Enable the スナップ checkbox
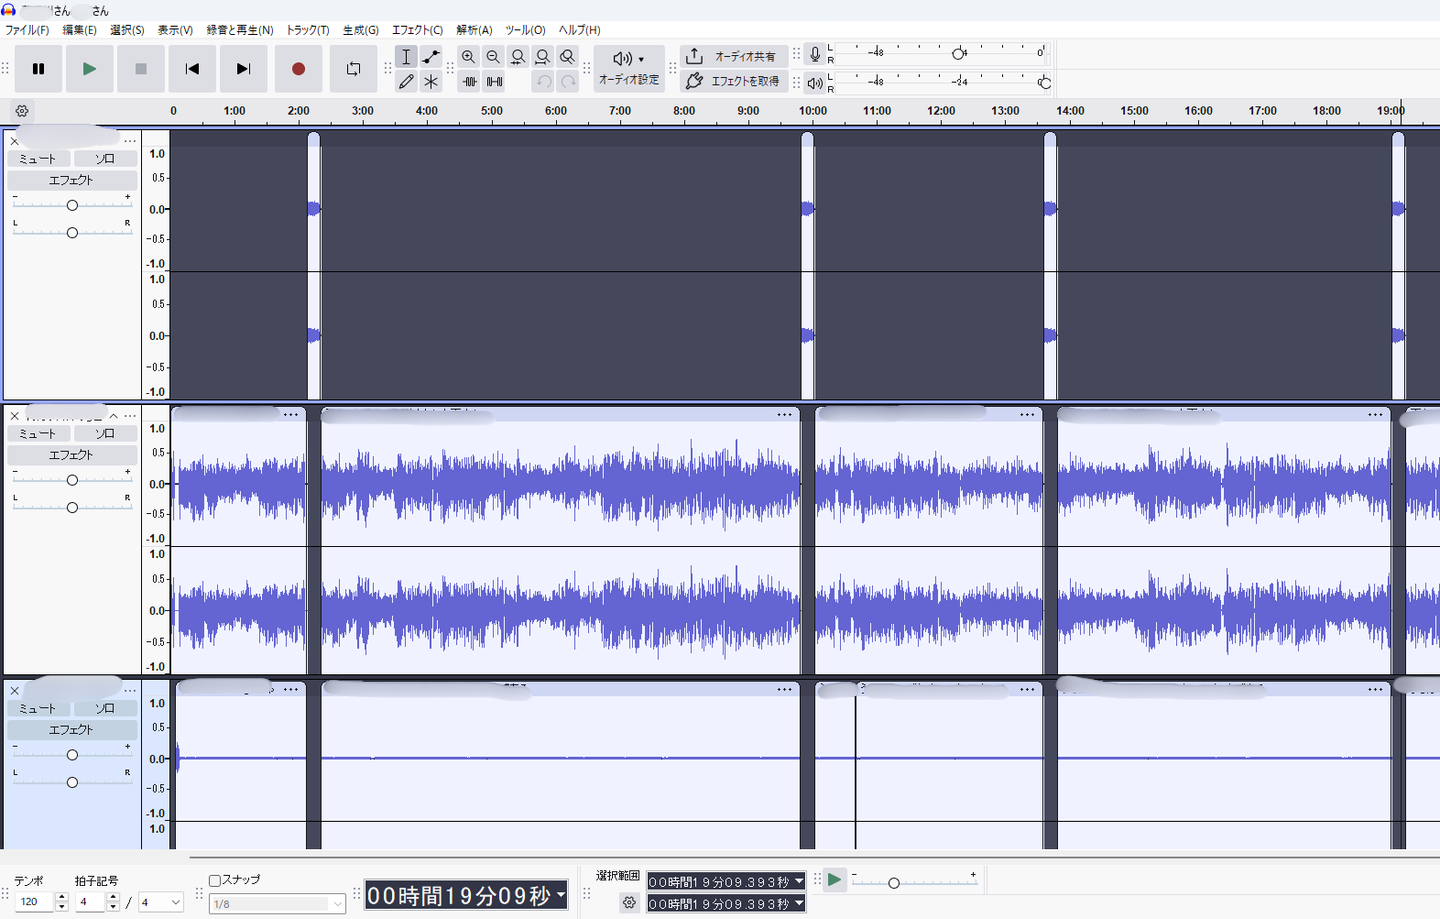This screenshot has height=919, width=1440. click(x=215, y=881)
